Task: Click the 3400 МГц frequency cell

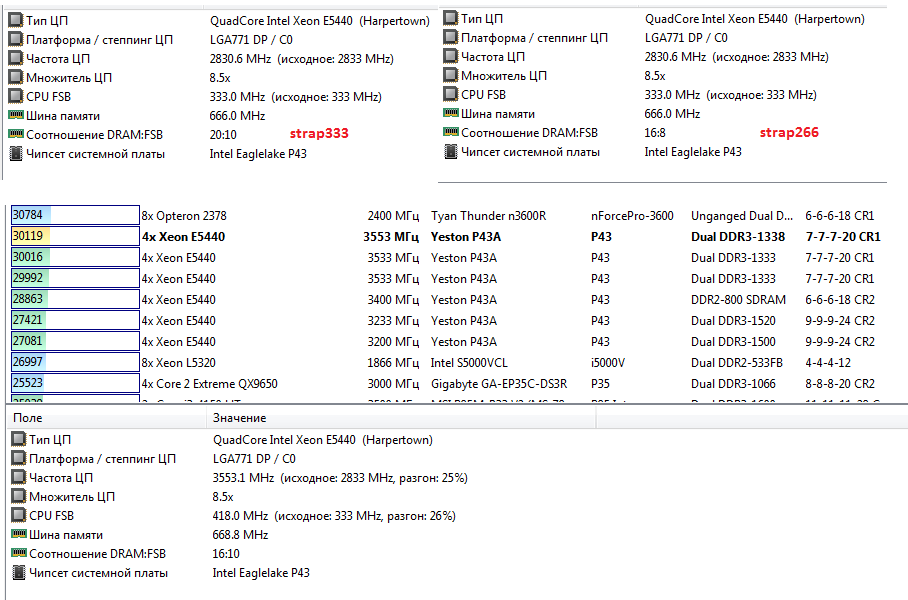Action: [x=393, y=300]
